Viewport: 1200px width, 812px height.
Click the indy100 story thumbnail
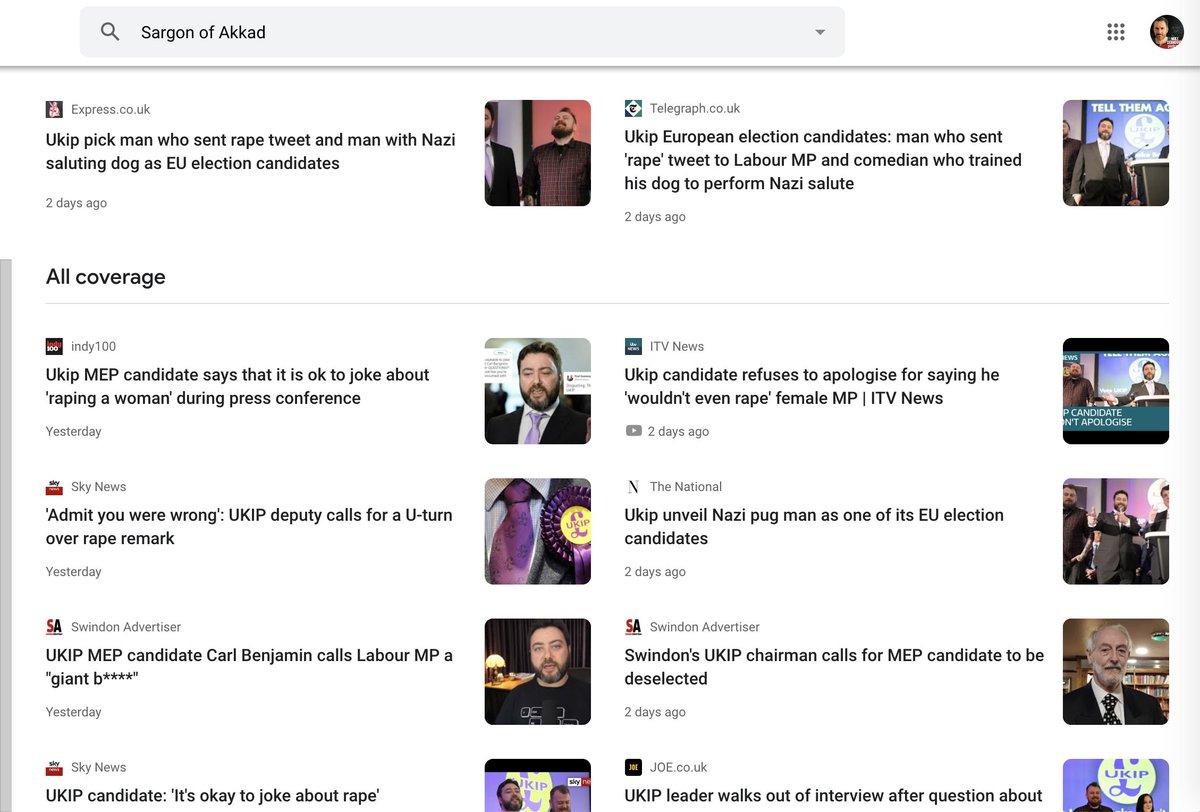pos(538,391)
